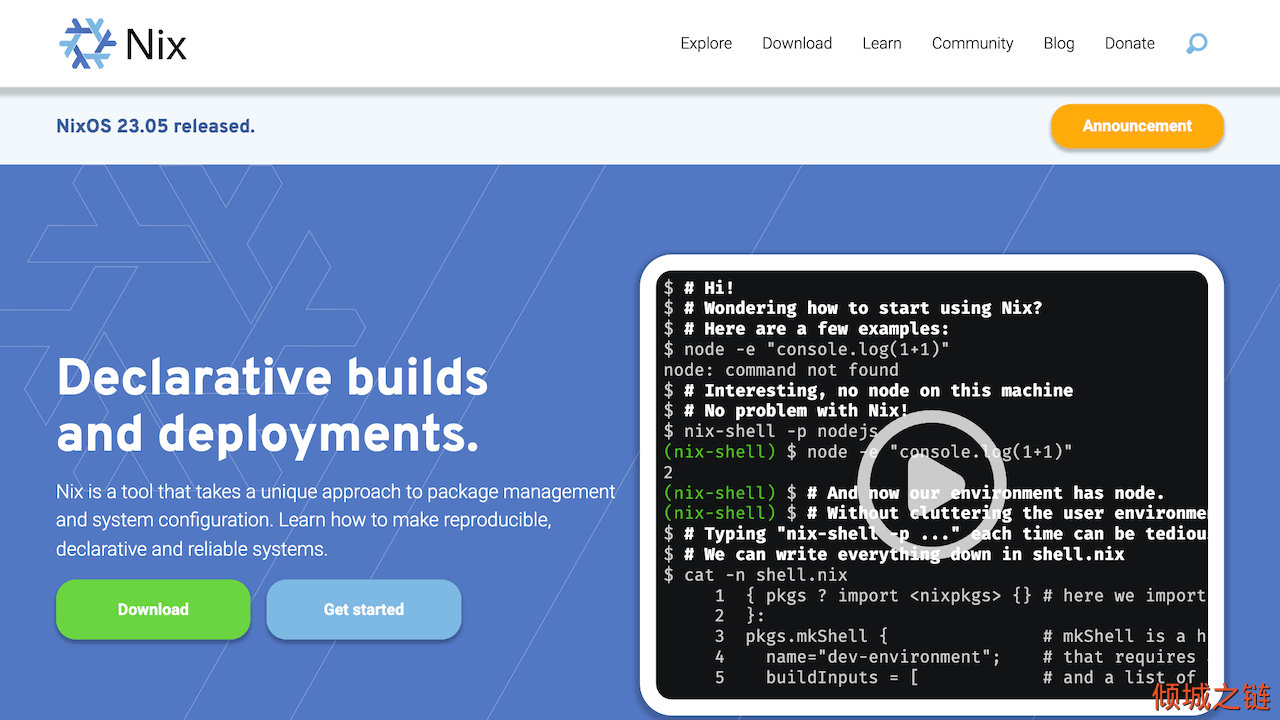
Task: Click the Get started button
Action: (364, 609)
